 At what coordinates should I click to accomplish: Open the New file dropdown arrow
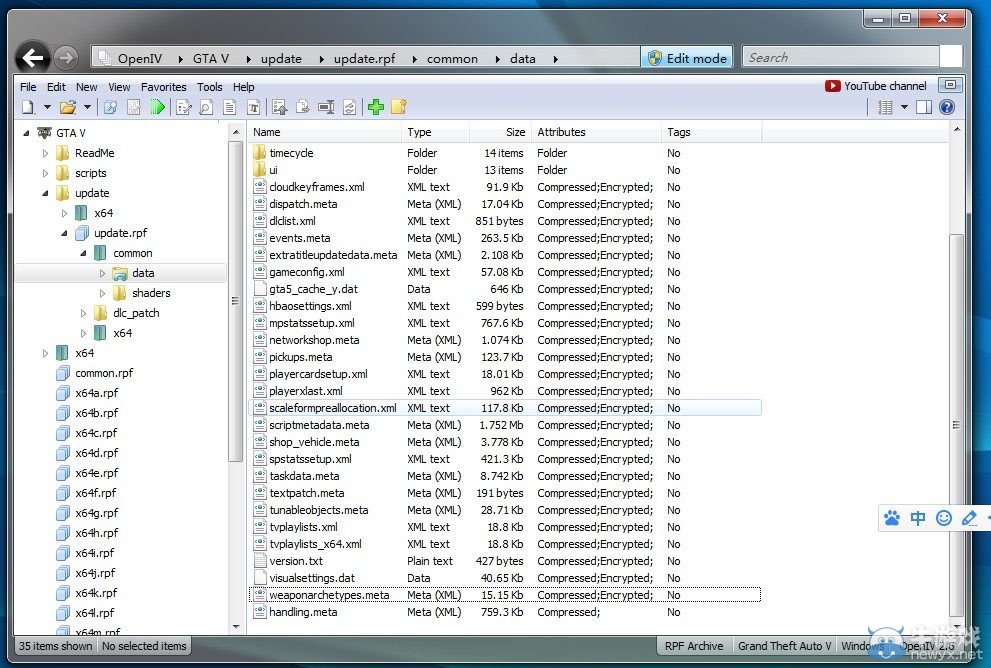pos(47,107)
